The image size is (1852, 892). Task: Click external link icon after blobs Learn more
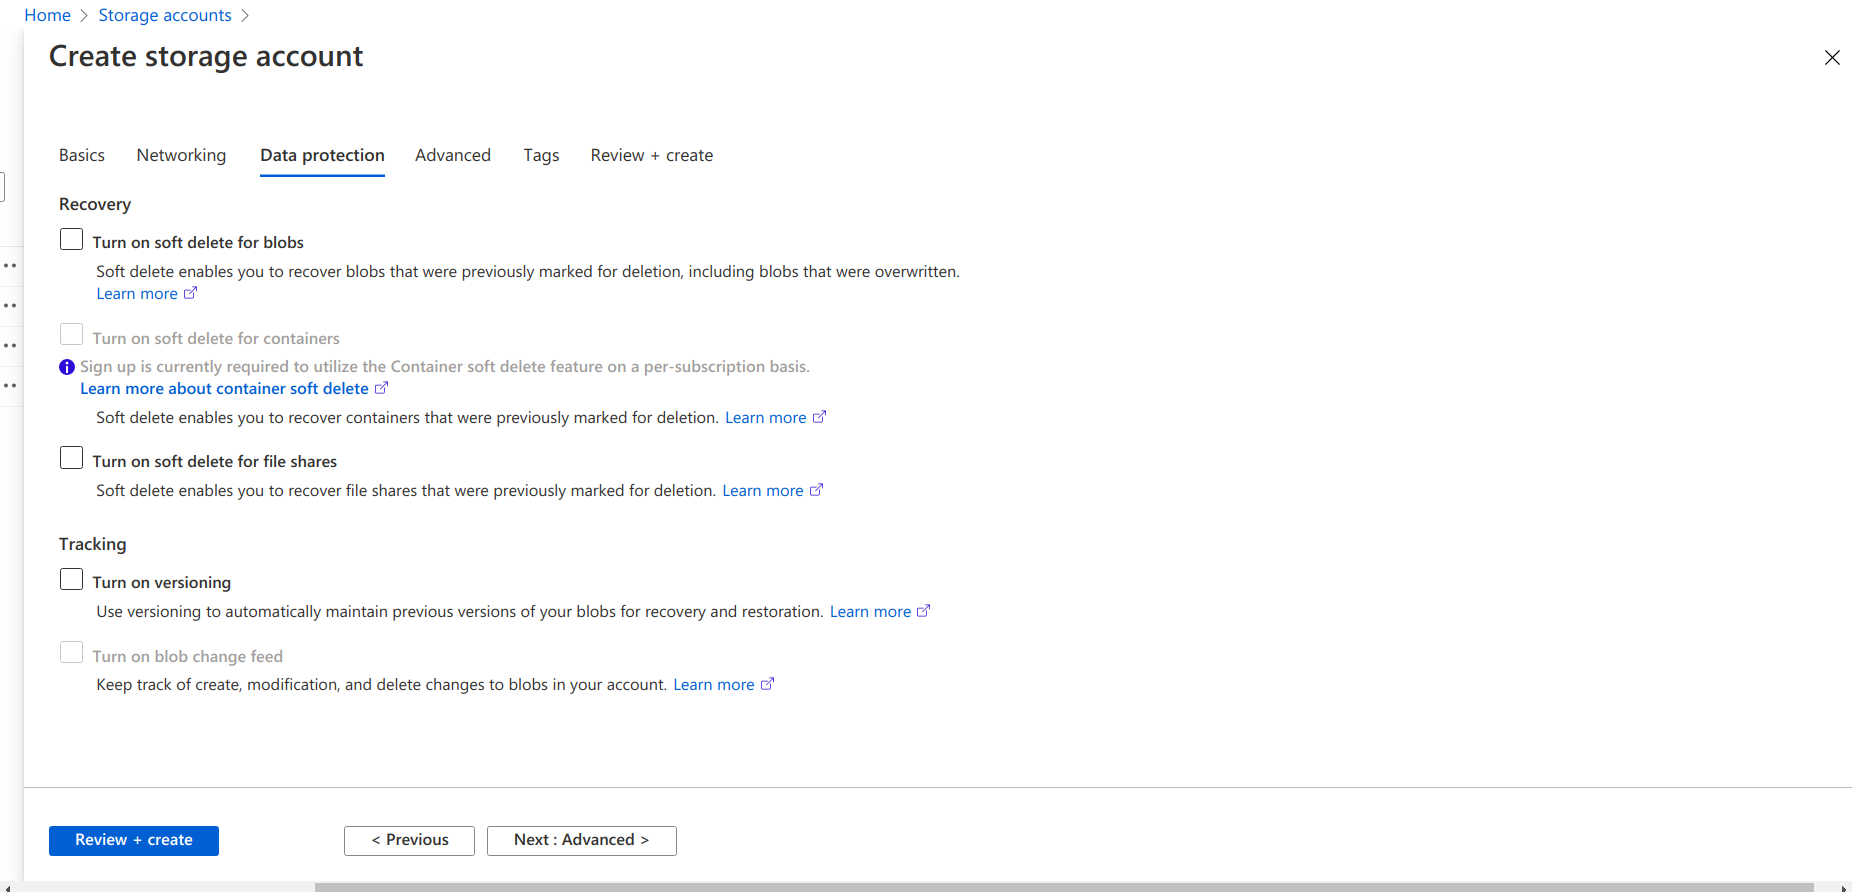pos(190,293)
